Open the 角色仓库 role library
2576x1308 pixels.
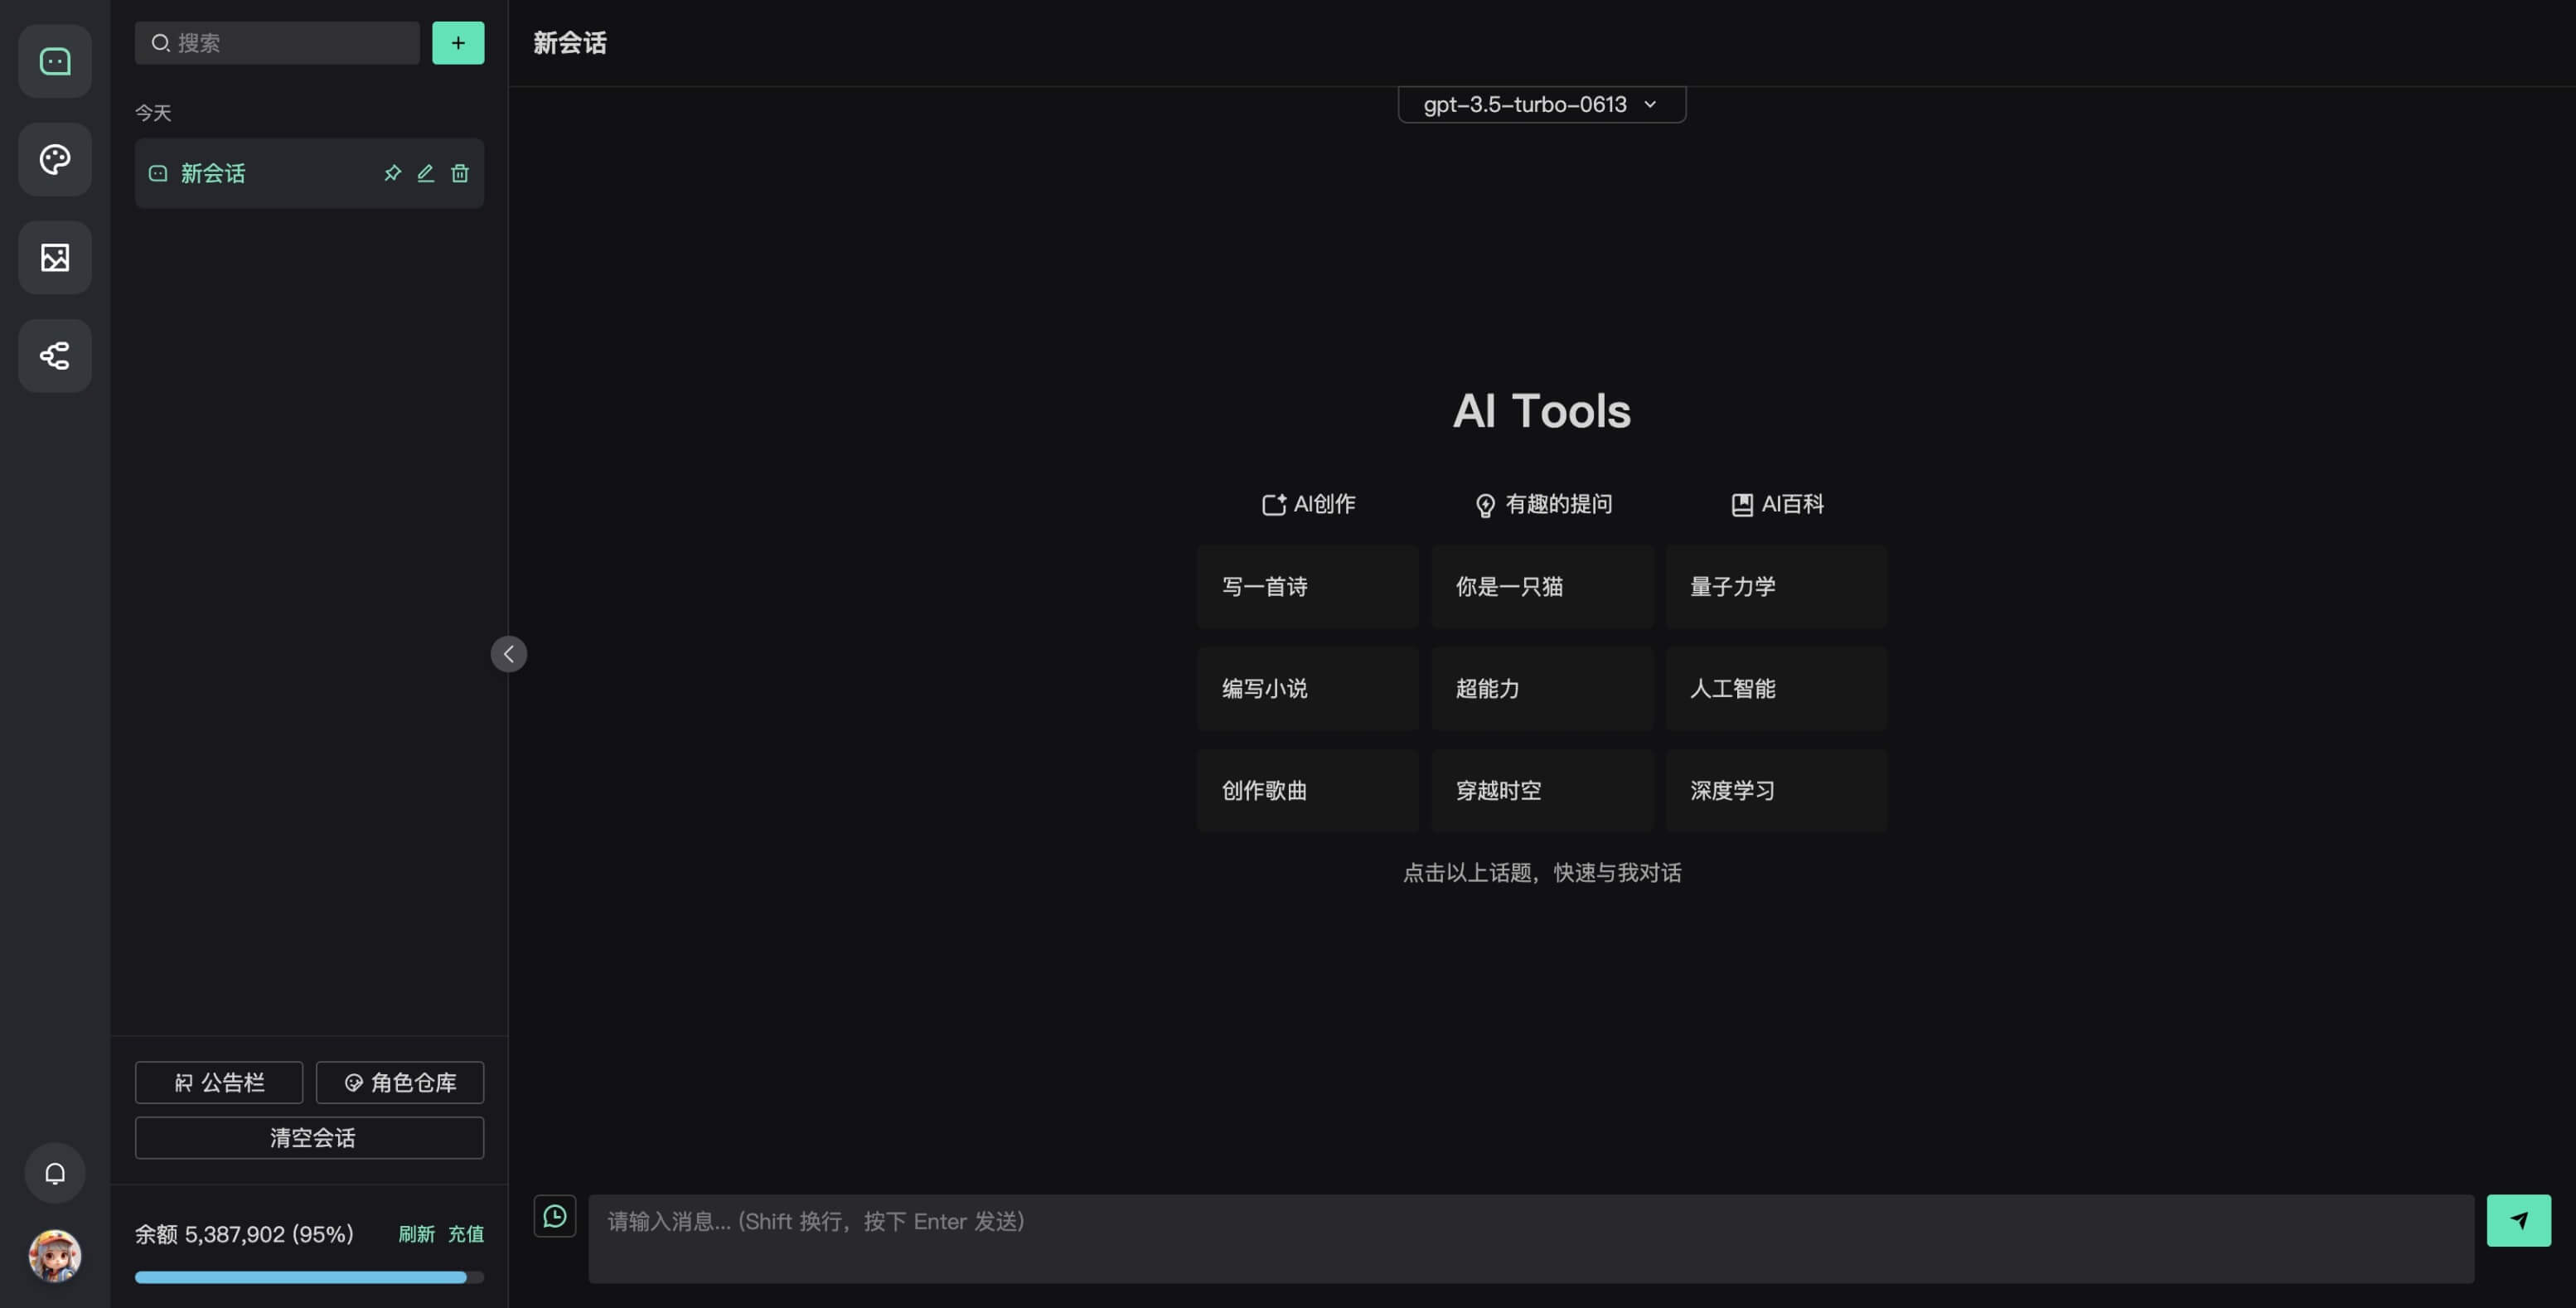pos(400,1082)
